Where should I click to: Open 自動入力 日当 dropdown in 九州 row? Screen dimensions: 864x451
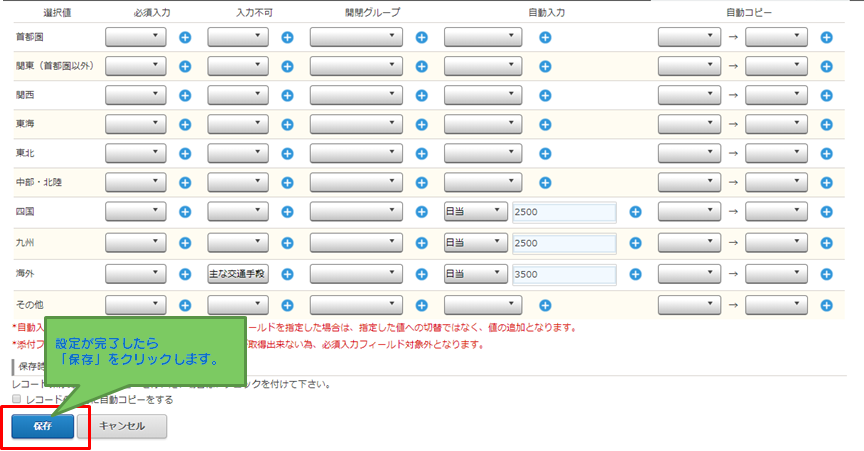476,243
